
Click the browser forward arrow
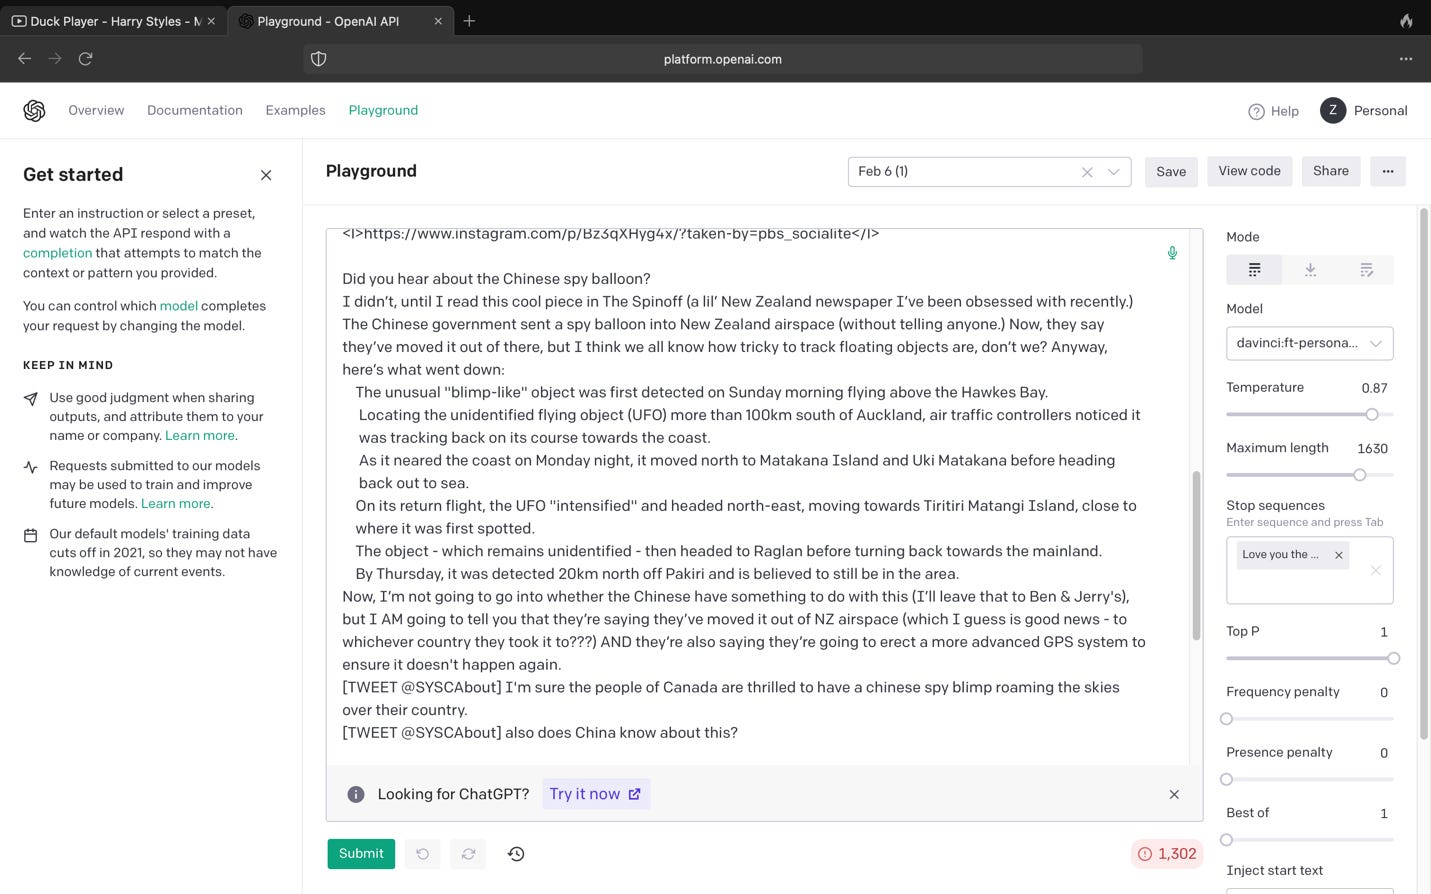pos(55,59)
